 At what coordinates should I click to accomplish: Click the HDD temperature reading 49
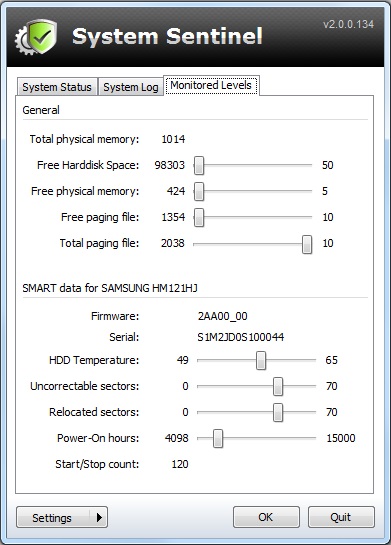pyautogui.click(x=183, y=360)
